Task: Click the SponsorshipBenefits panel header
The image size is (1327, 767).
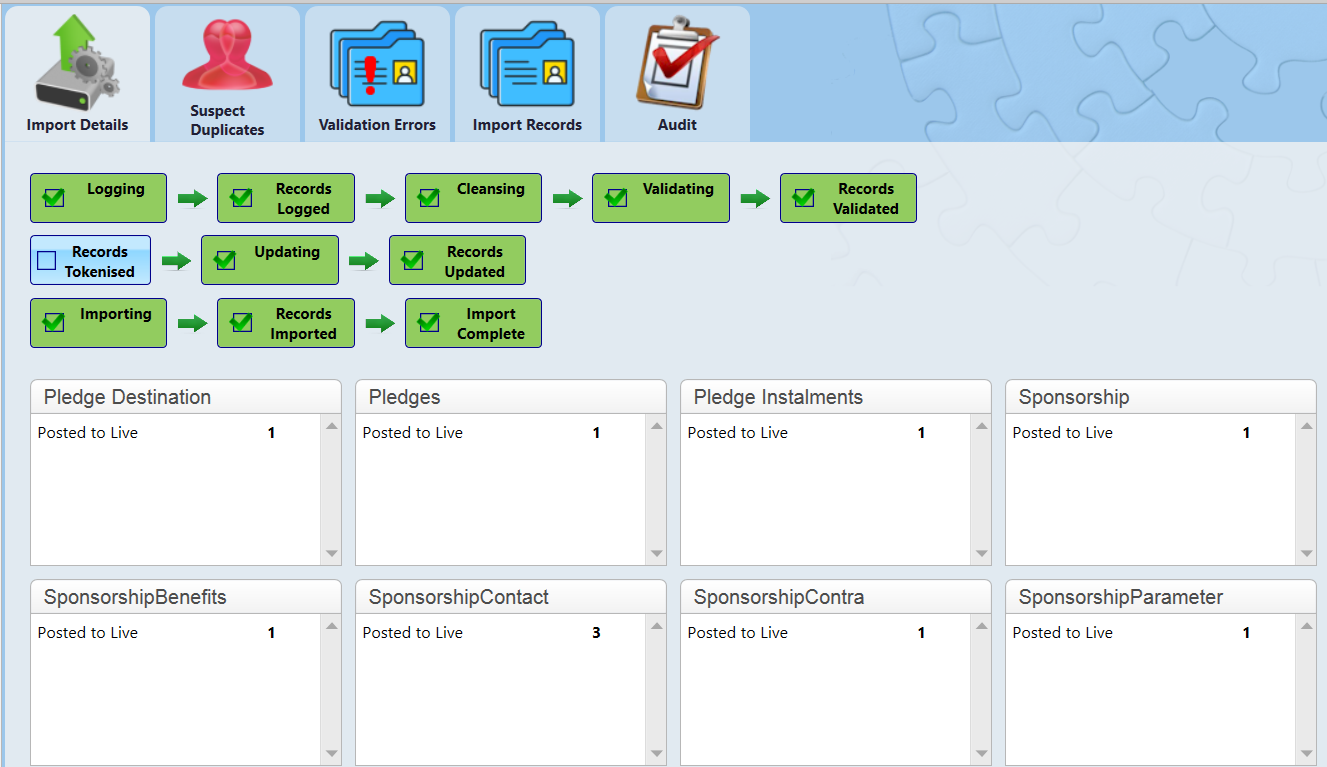Action: (x=186, y=597)
